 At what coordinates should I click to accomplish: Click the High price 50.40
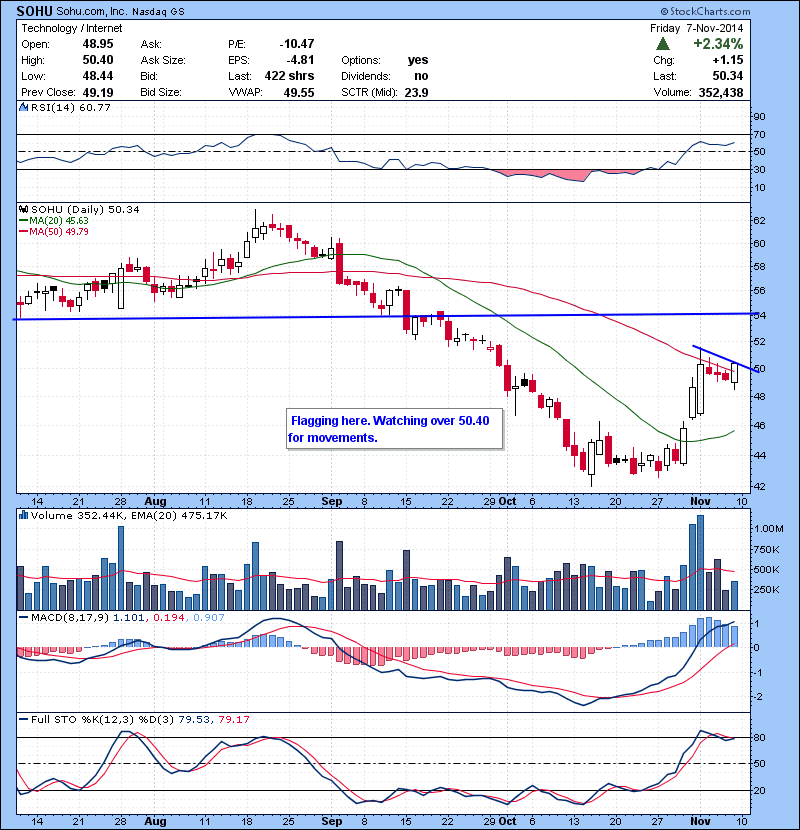click(98, 60)
